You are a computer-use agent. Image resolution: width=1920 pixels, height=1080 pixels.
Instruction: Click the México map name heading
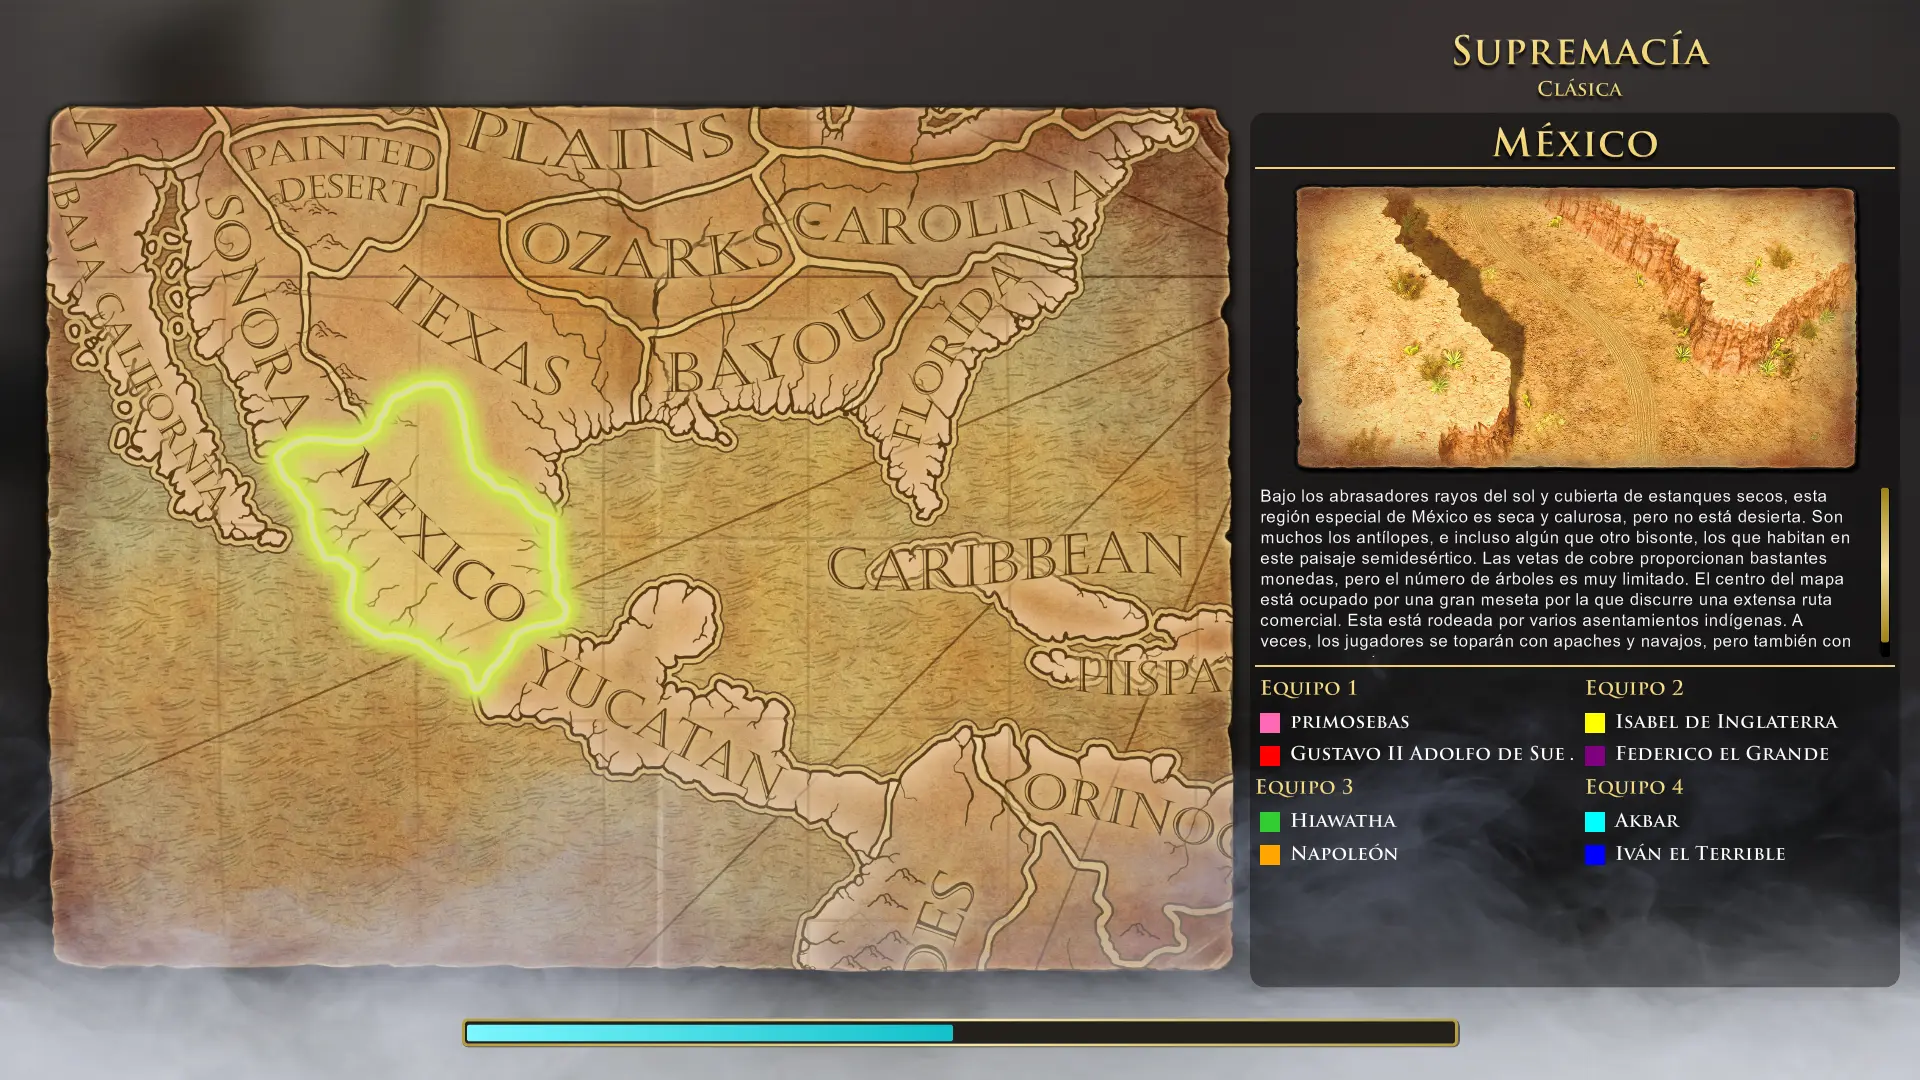click(1575, 142)
